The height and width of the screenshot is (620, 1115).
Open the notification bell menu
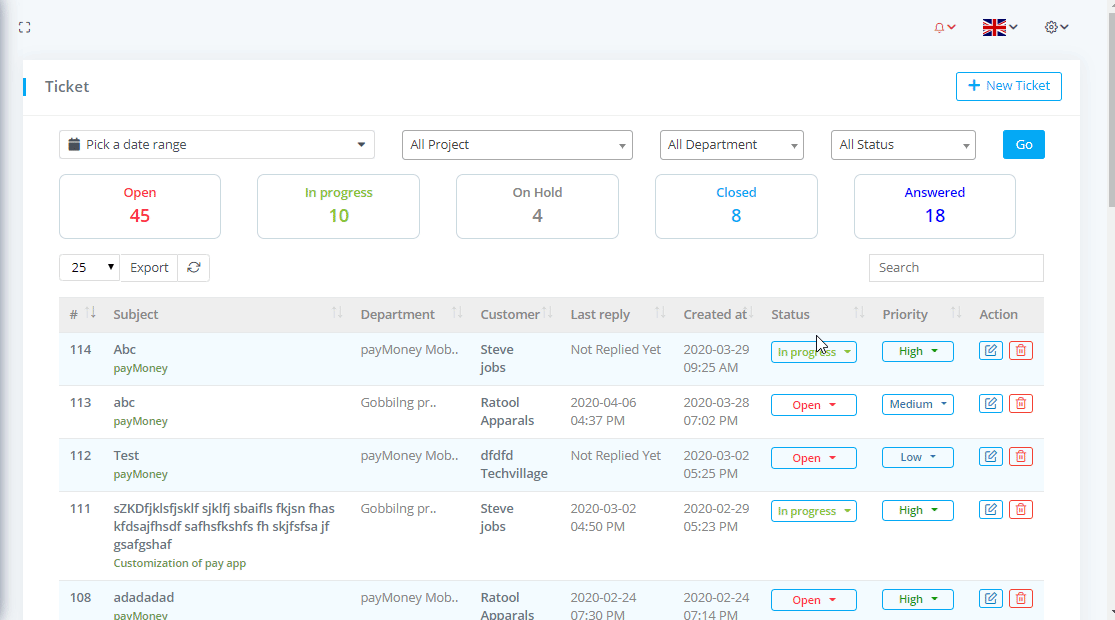(944, 27)
